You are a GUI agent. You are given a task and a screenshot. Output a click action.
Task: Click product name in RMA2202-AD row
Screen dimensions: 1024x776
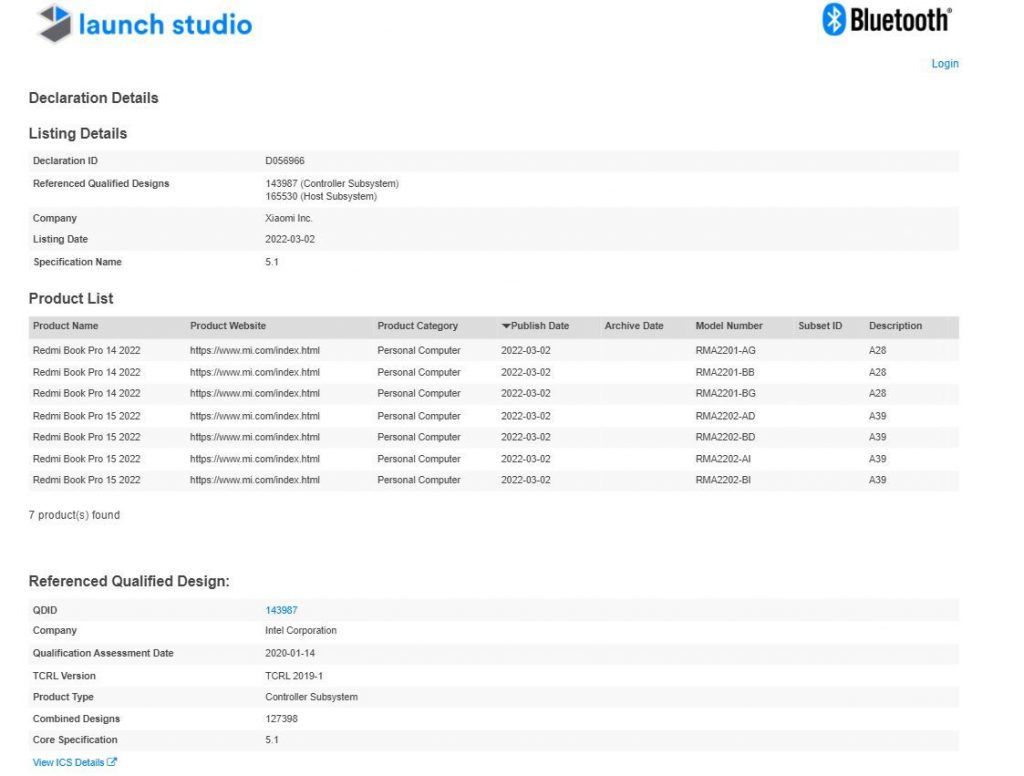86,416
